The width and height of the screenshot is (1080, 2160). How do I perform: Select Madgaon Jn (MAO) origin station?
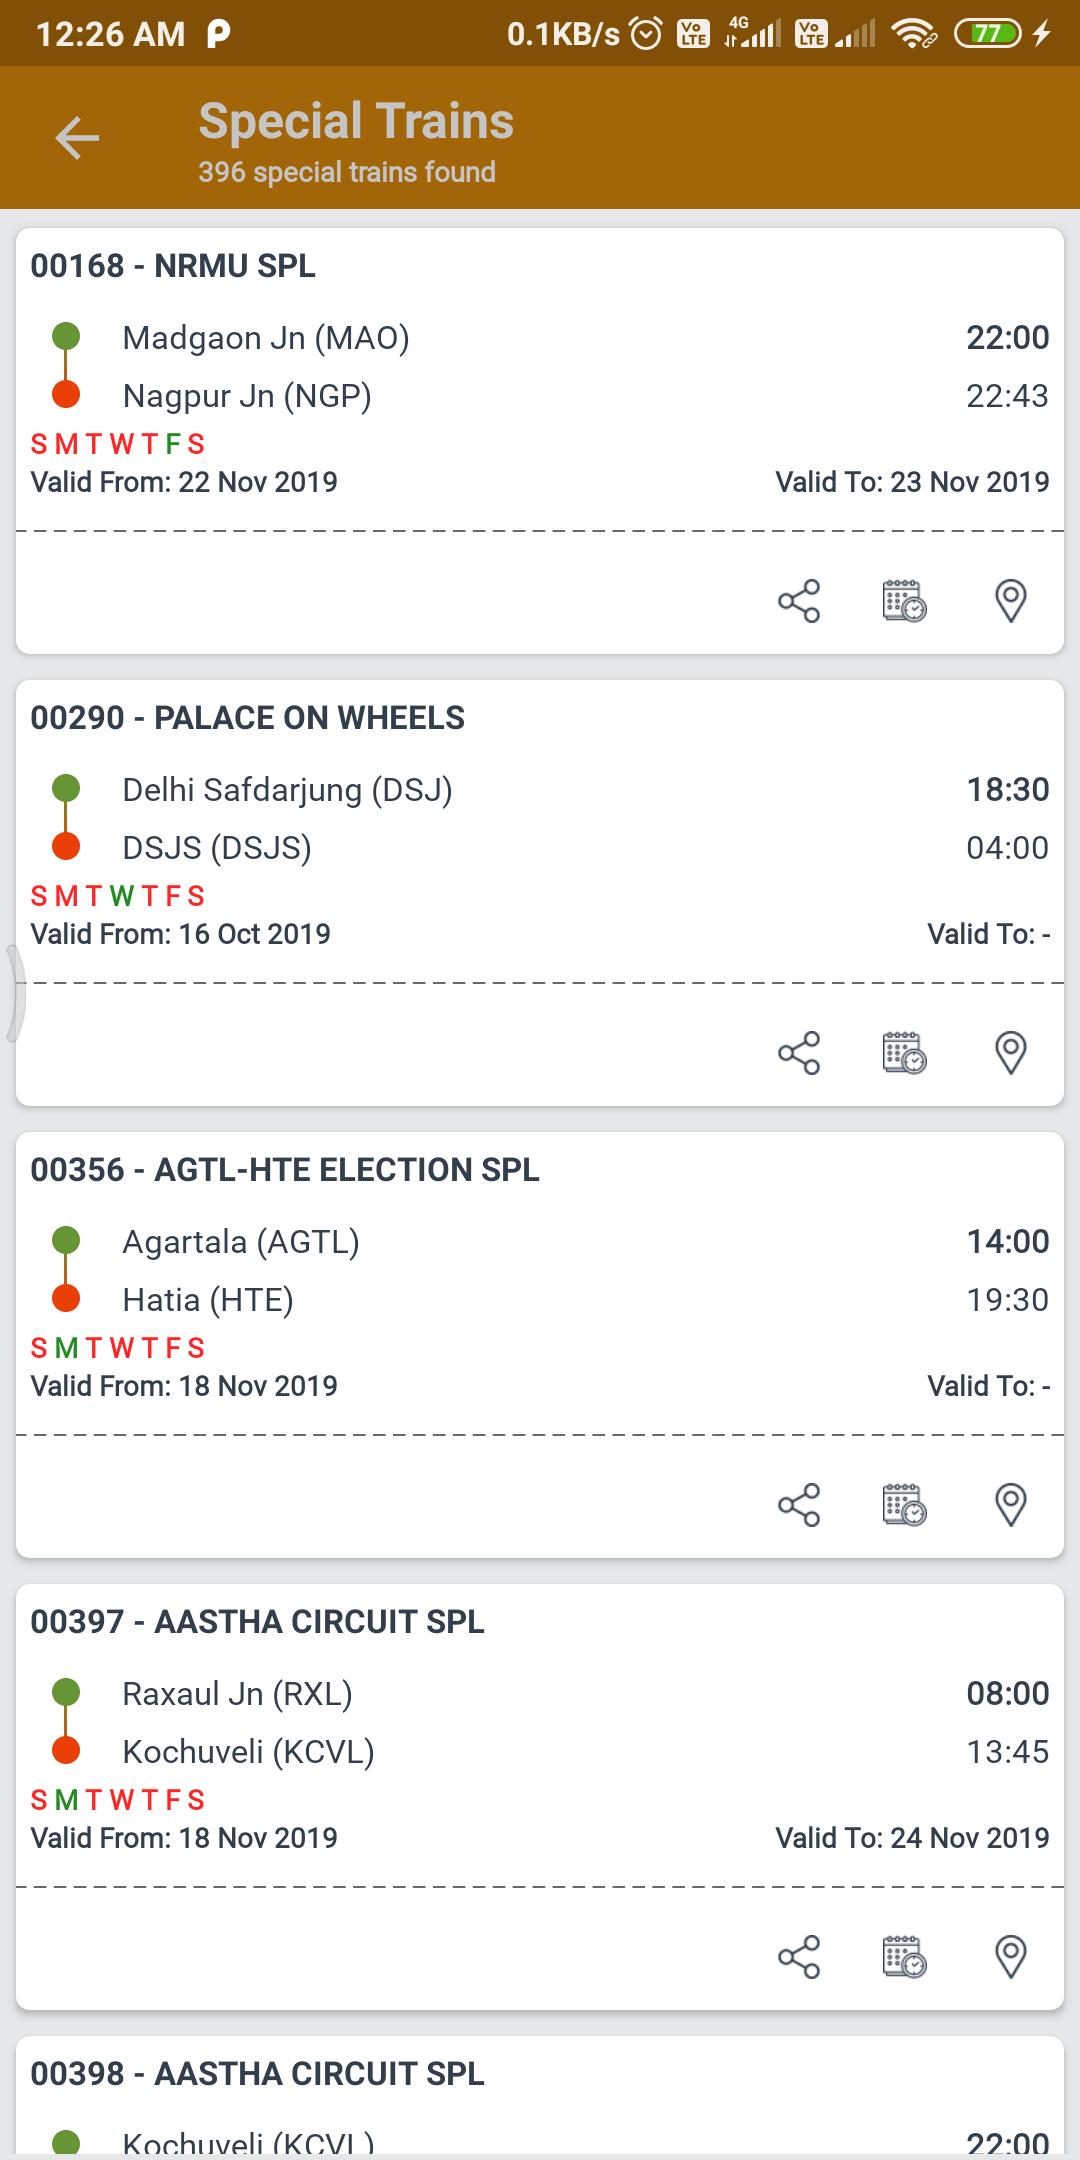[x=266, y=338]
